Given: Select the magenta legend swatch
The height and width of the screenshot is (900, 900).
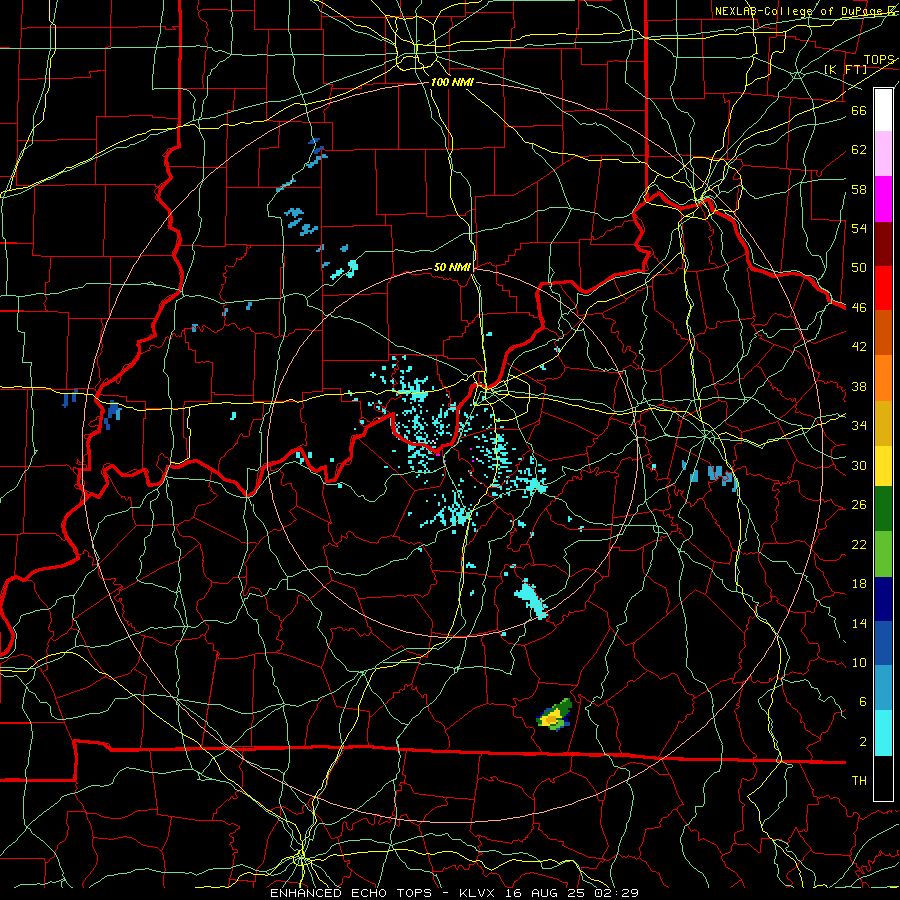Looking at the screenshot, I should [x=883, y=199].
